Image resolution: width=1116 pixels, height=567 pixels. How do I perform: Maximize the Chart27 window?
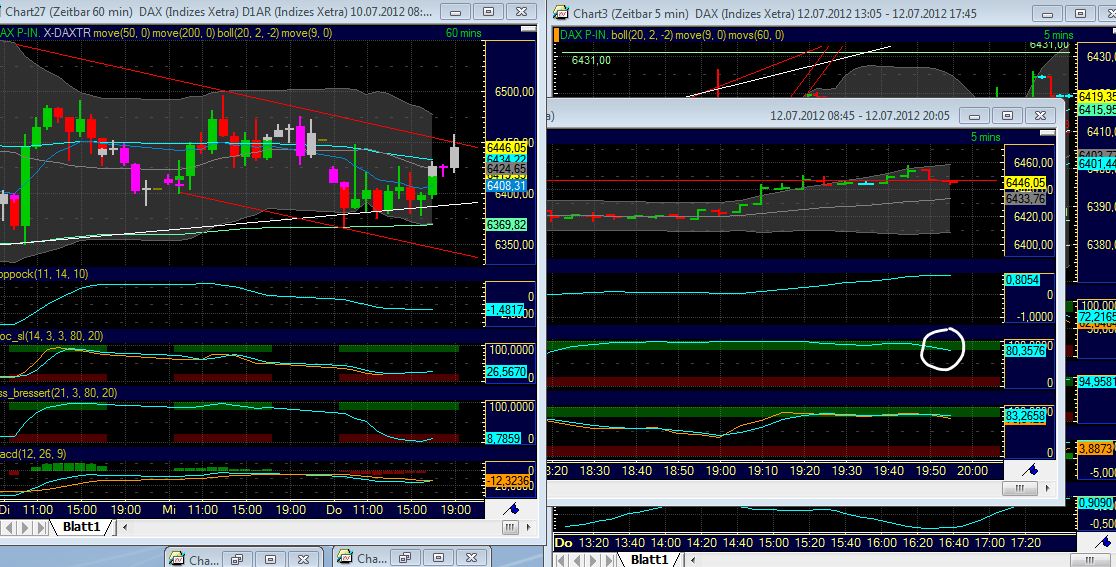pyautogui.click(x=488, y=12)
